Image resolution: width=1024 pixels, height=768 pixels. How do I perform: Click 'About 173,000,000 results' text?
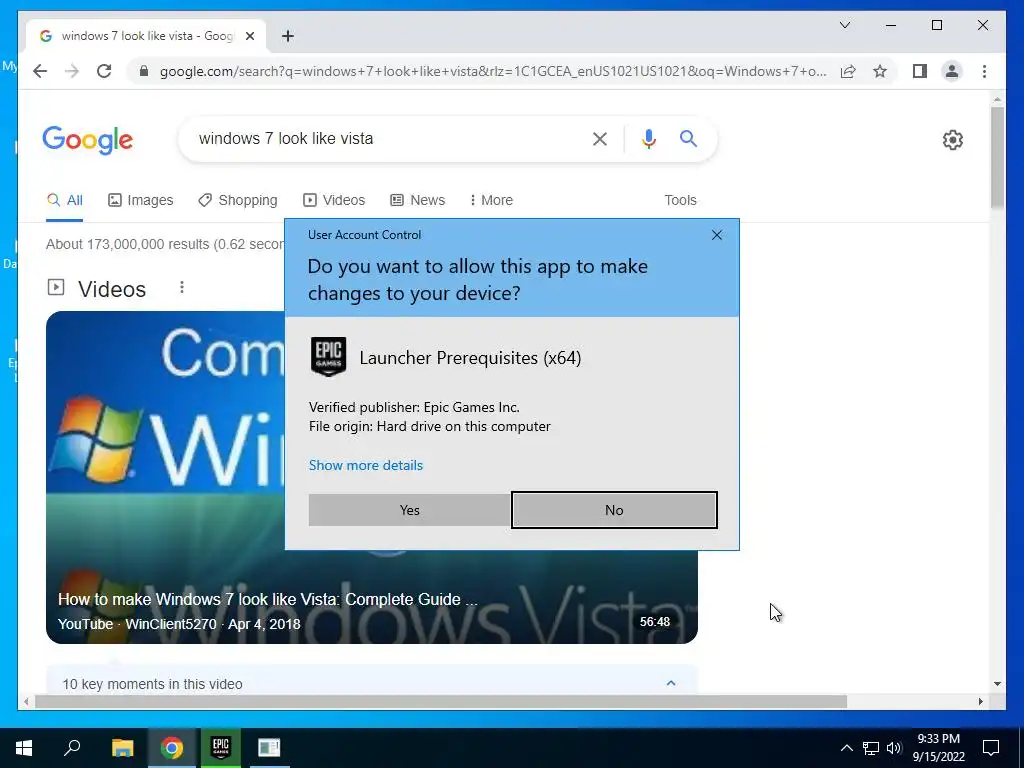tap(165, 244)
